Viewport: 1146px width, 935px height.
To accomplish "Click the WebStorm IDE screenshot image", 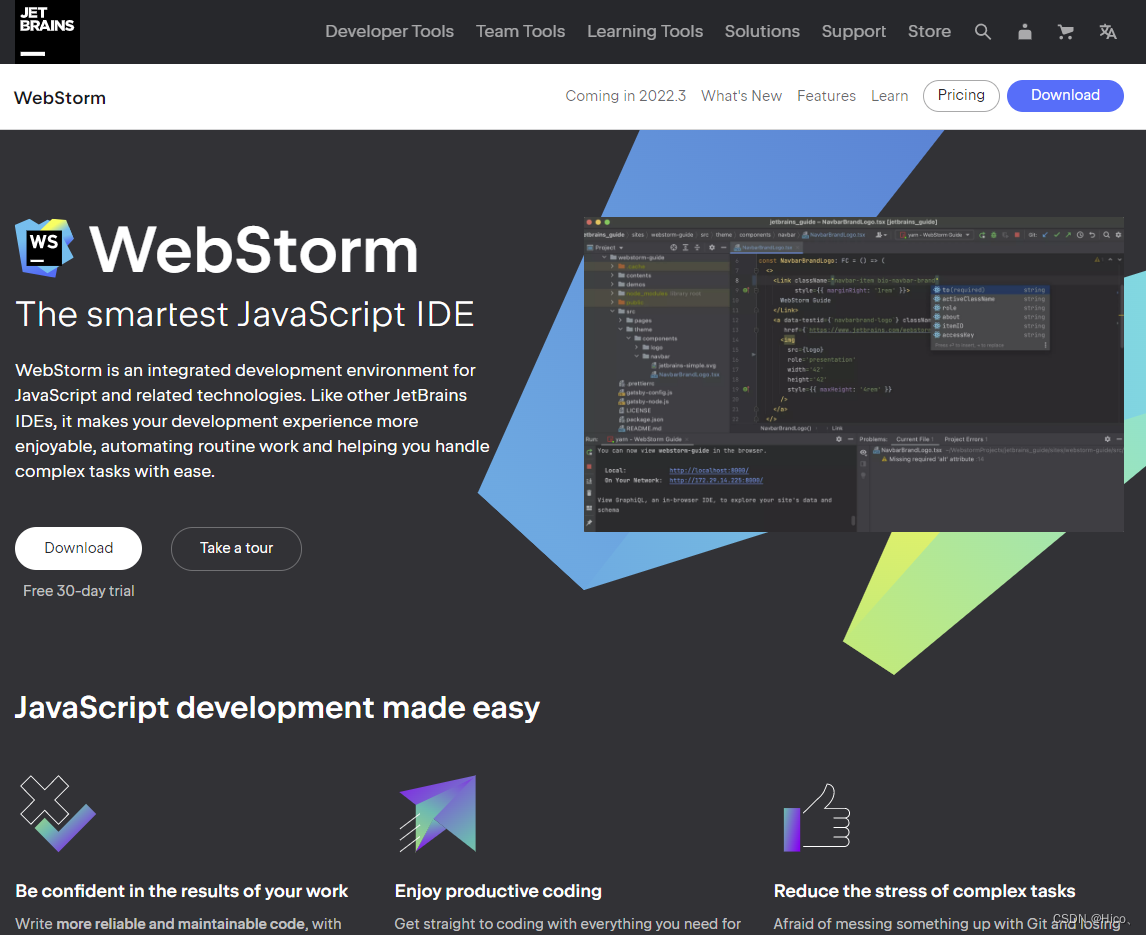I will tap(853, 374).
